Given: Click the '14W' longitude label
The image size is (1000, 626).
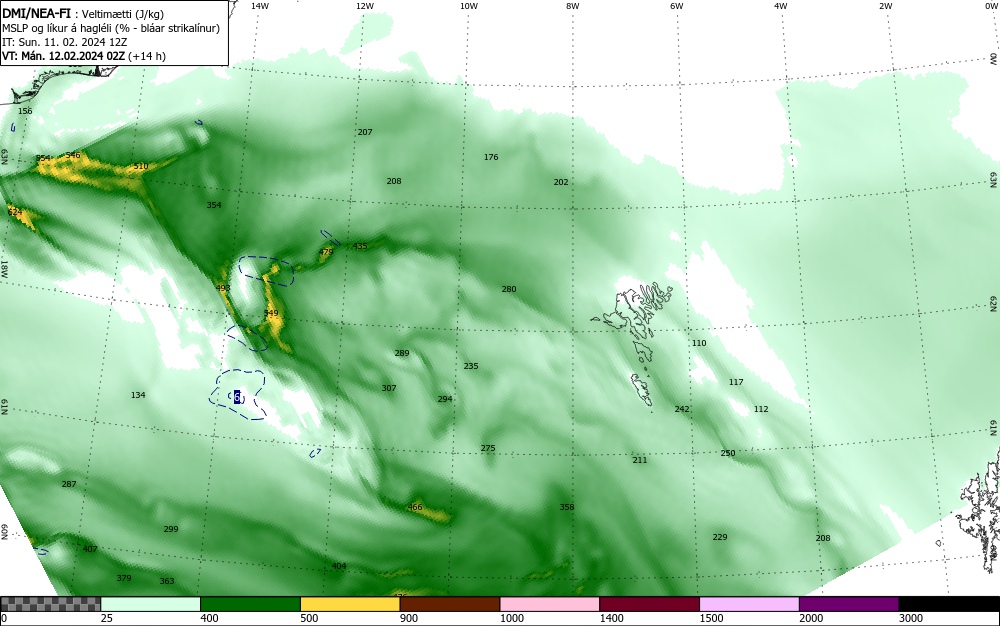Looking at the screenshot, I should tap(259, 6).
